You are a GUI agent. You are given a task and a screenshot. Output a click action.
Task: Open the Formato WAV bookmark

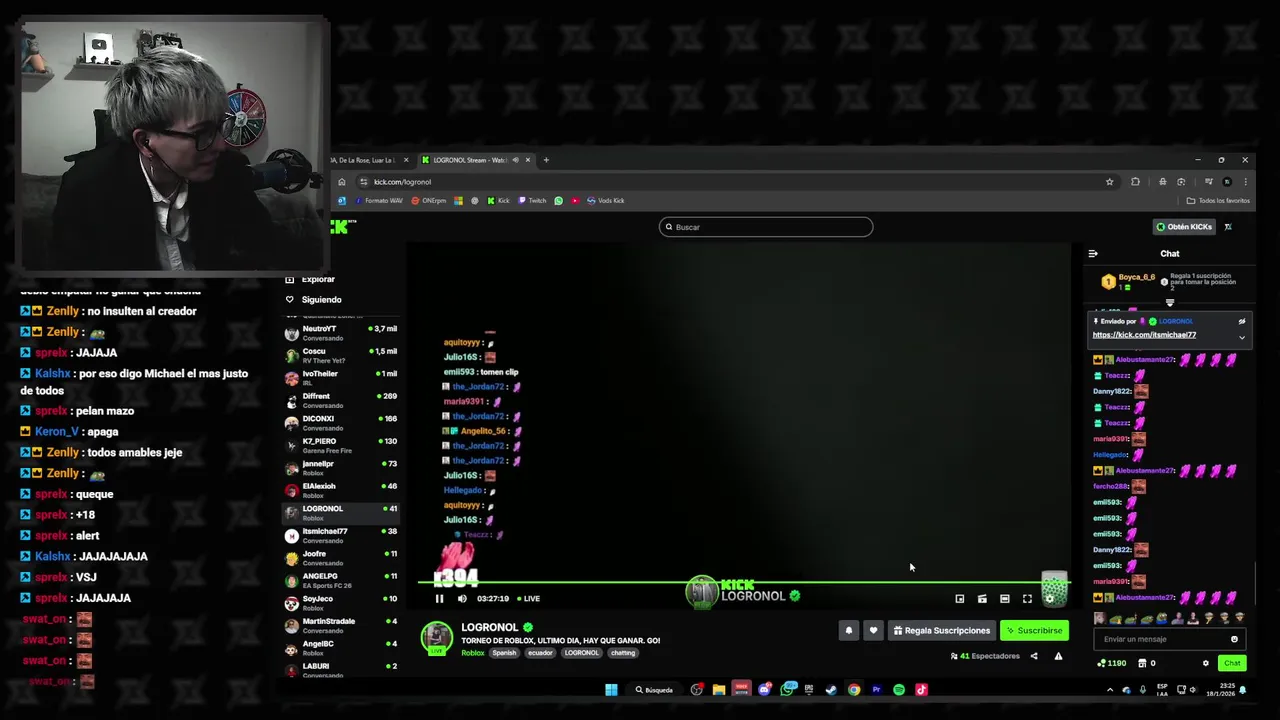point(379,201)
